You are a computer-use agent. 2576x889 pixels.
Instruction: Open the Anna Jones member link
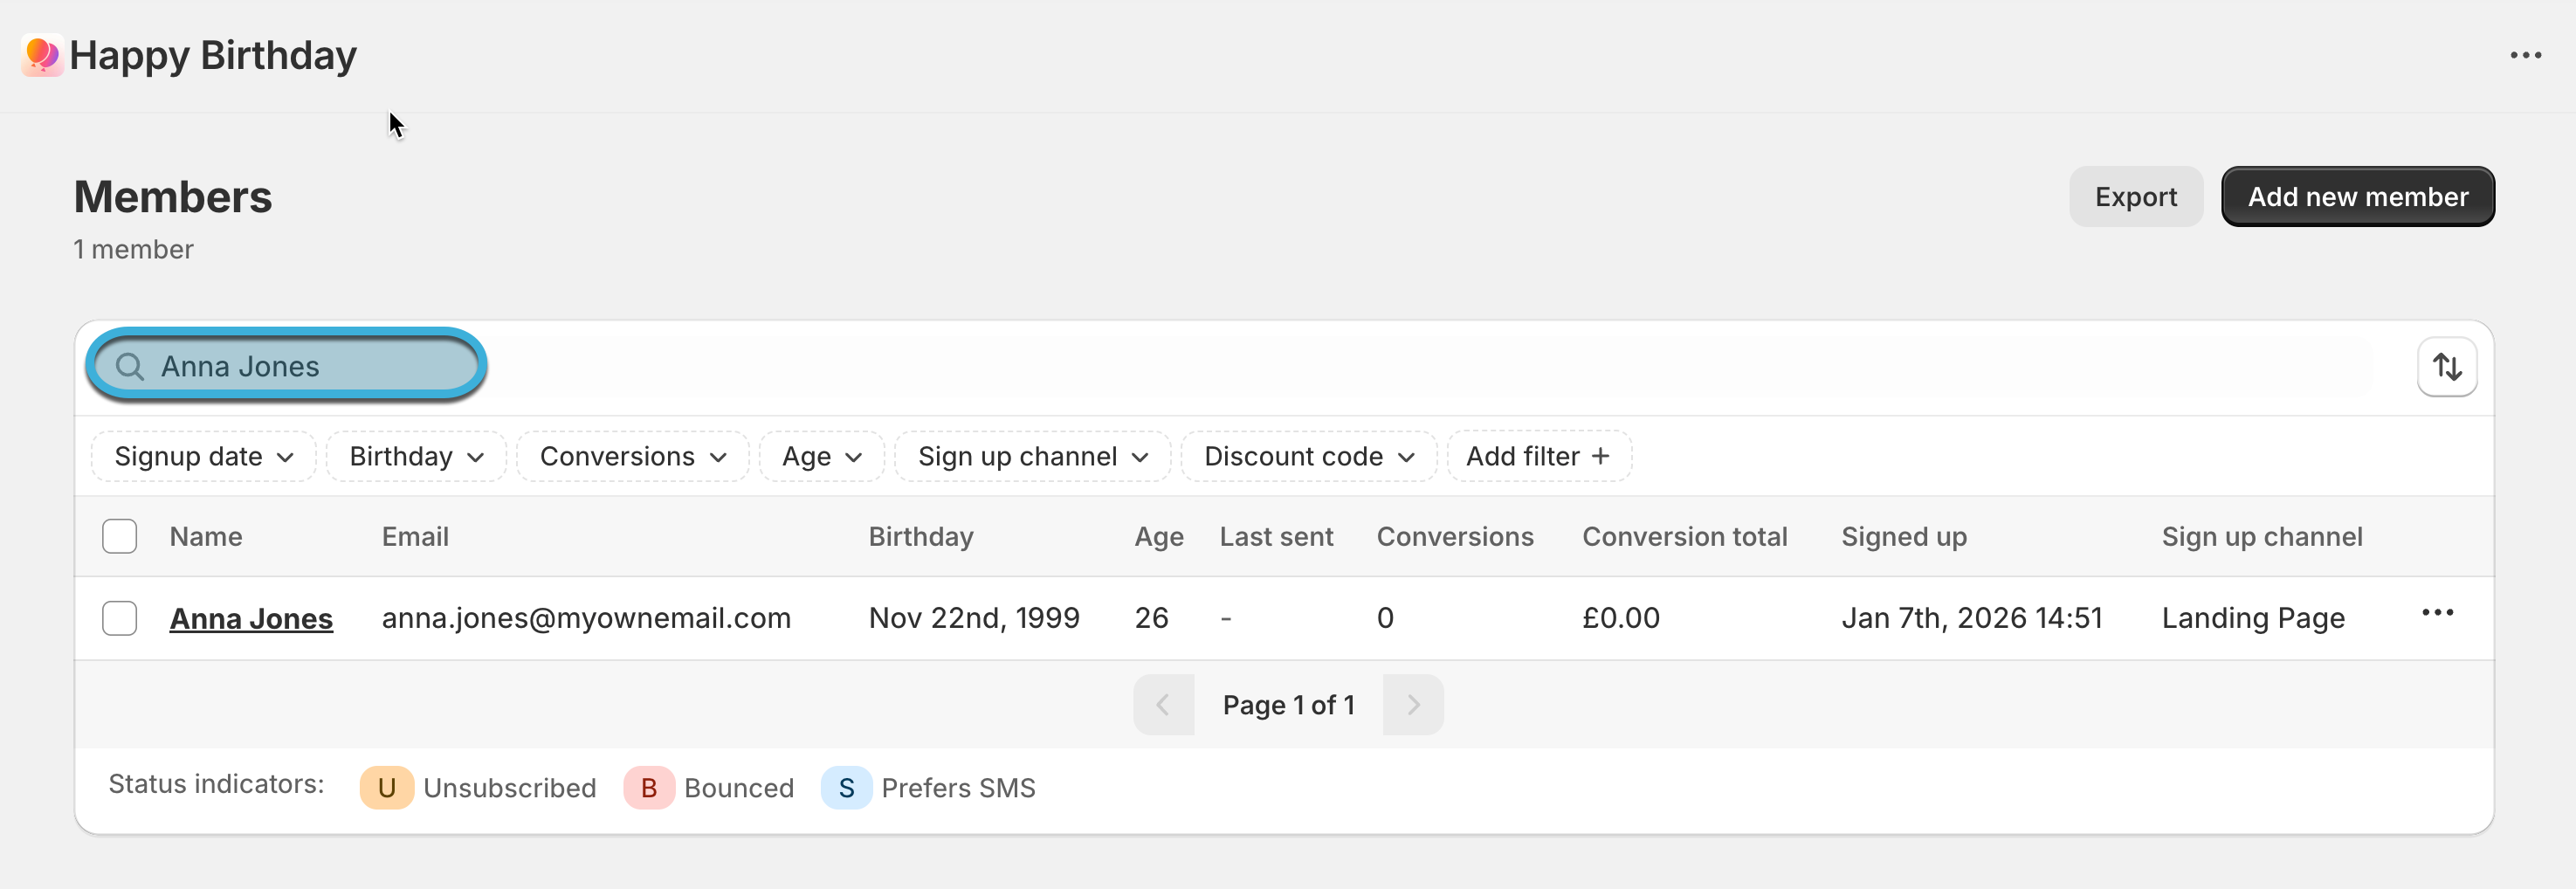coord(251,619)
